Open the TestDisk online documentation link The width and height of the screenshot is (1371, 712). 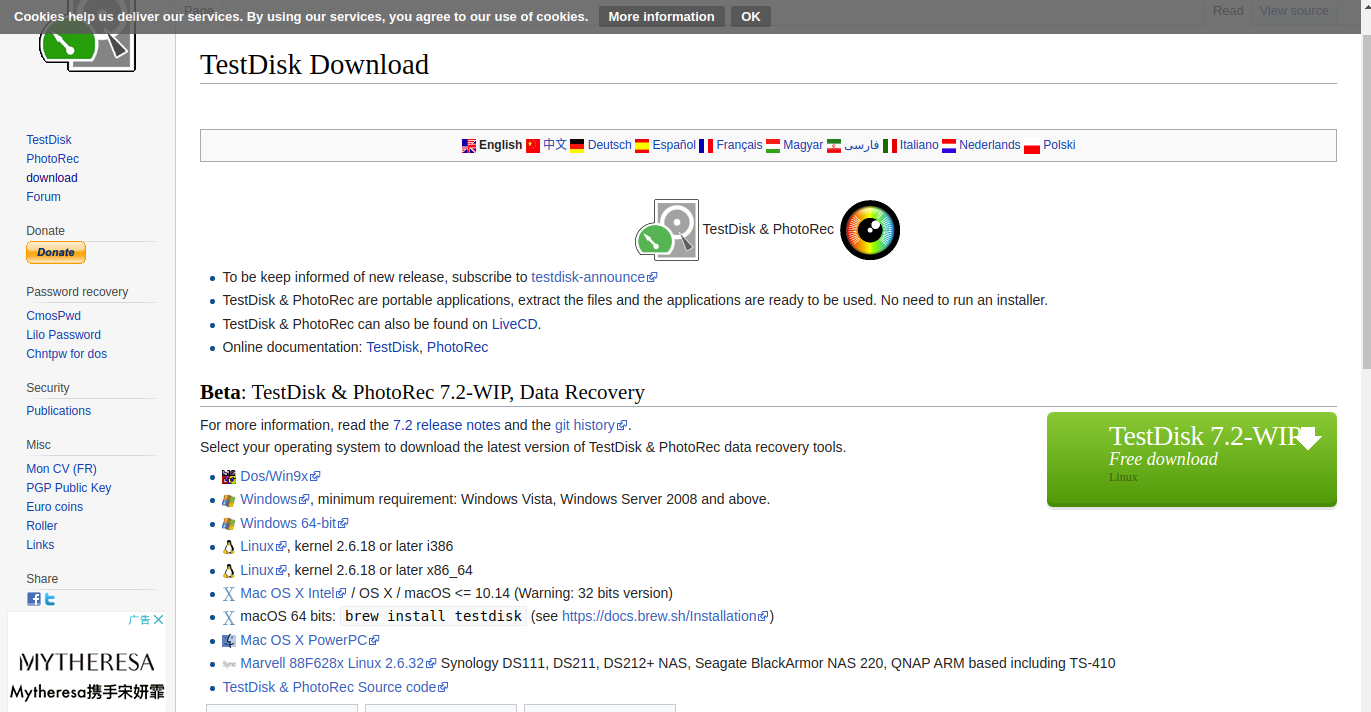click(x=392, y=347)
